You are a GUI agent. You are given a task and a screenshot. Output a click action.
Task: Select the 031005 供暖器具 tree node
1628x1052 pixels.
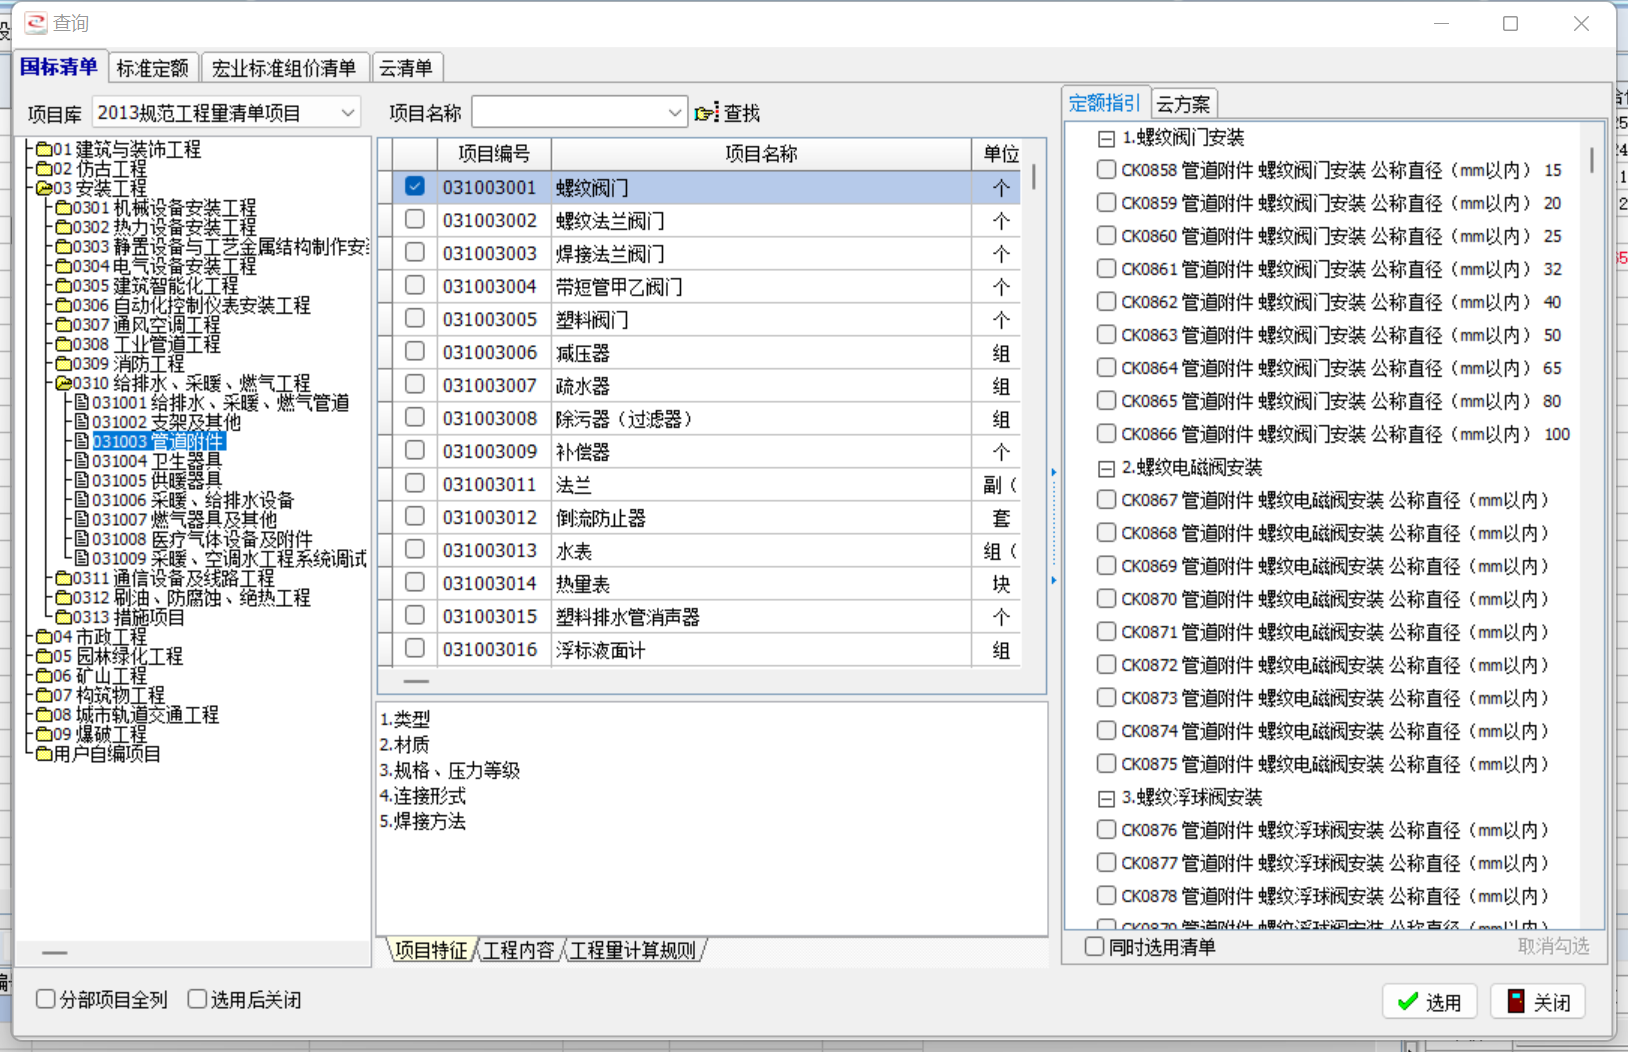157,480
